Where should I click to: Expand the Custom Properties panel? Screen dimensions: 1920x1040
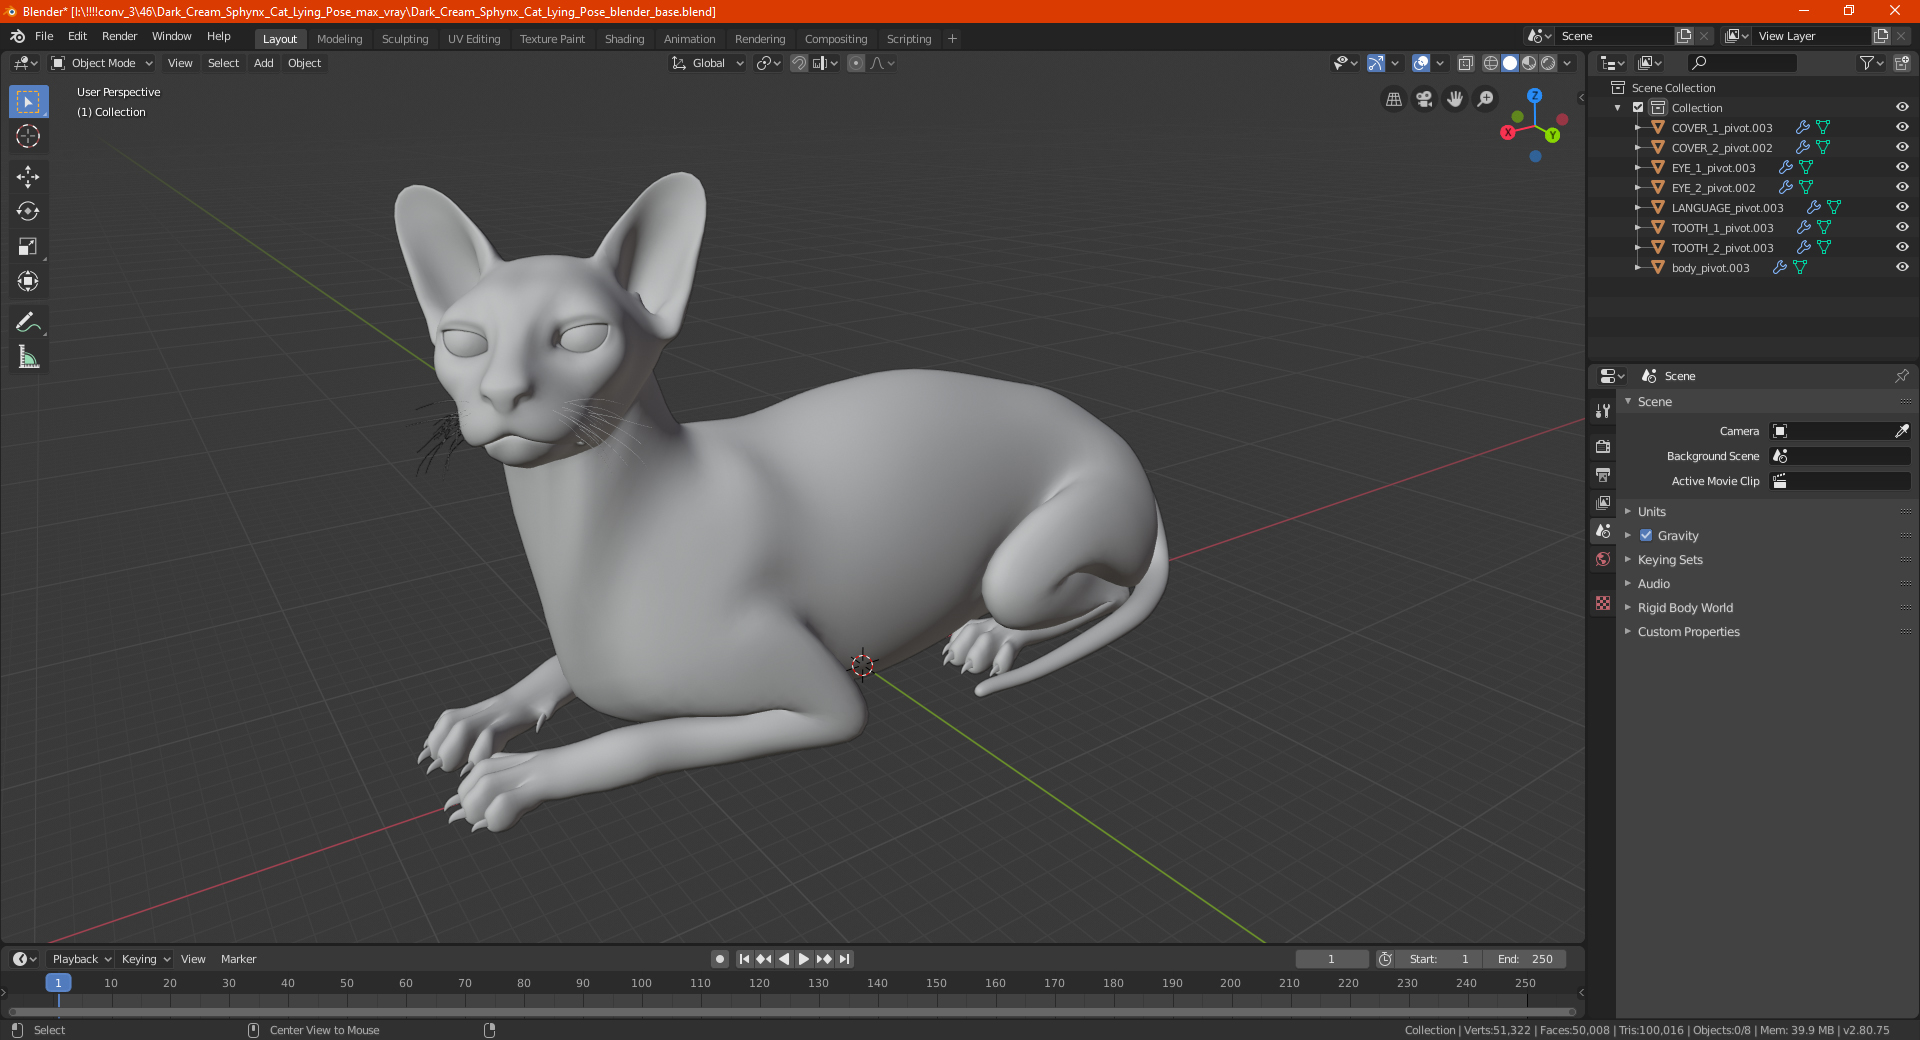1688,631
